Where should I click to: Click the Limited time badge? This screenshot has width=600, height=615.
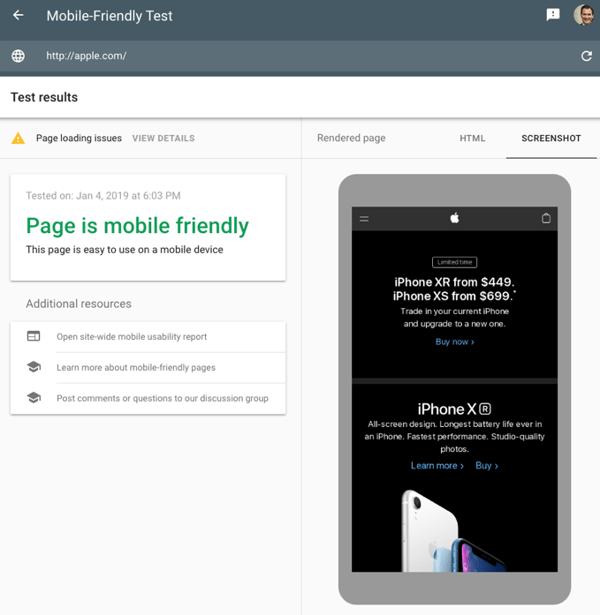click(455, 262)
